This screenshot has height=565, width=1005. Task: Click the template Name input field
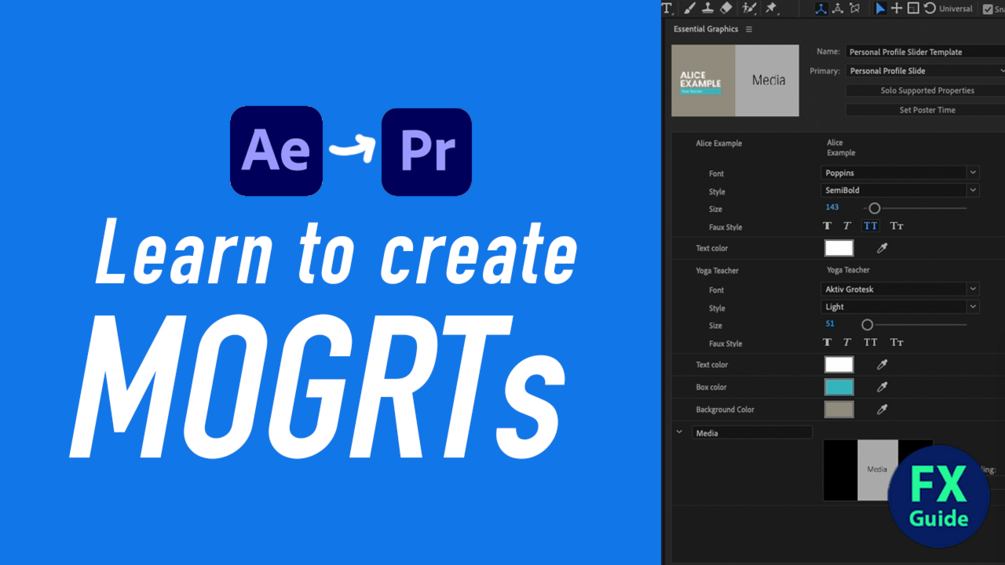click(925, 52)
